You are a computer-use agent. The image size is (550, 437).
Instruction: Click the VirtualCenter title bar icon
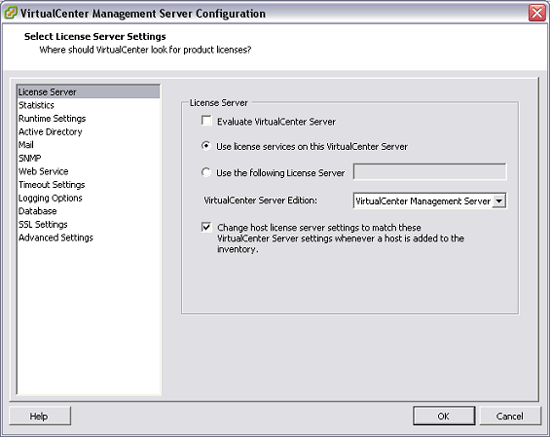[x=10, y=13]
